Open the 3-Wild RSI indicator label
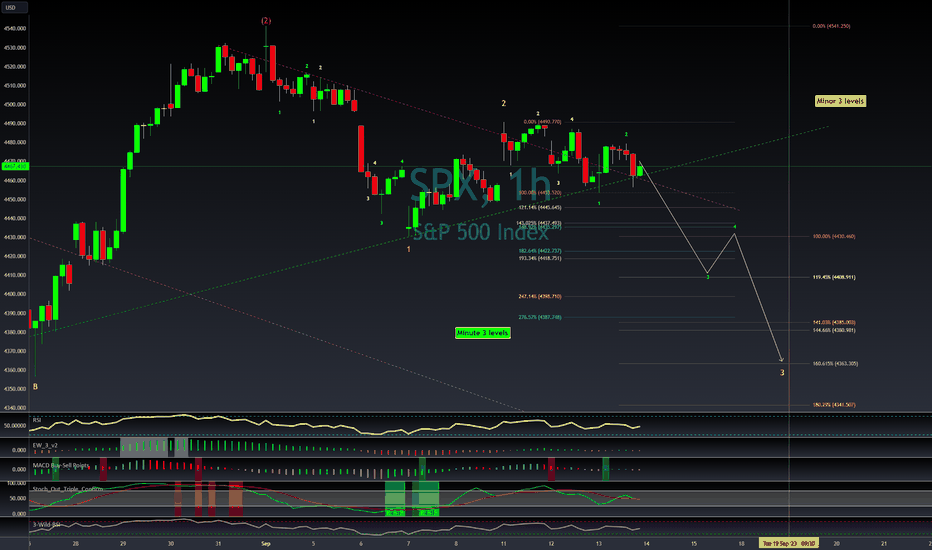The height and width of the screenshot is (550, 932). [x=46, y=524]
